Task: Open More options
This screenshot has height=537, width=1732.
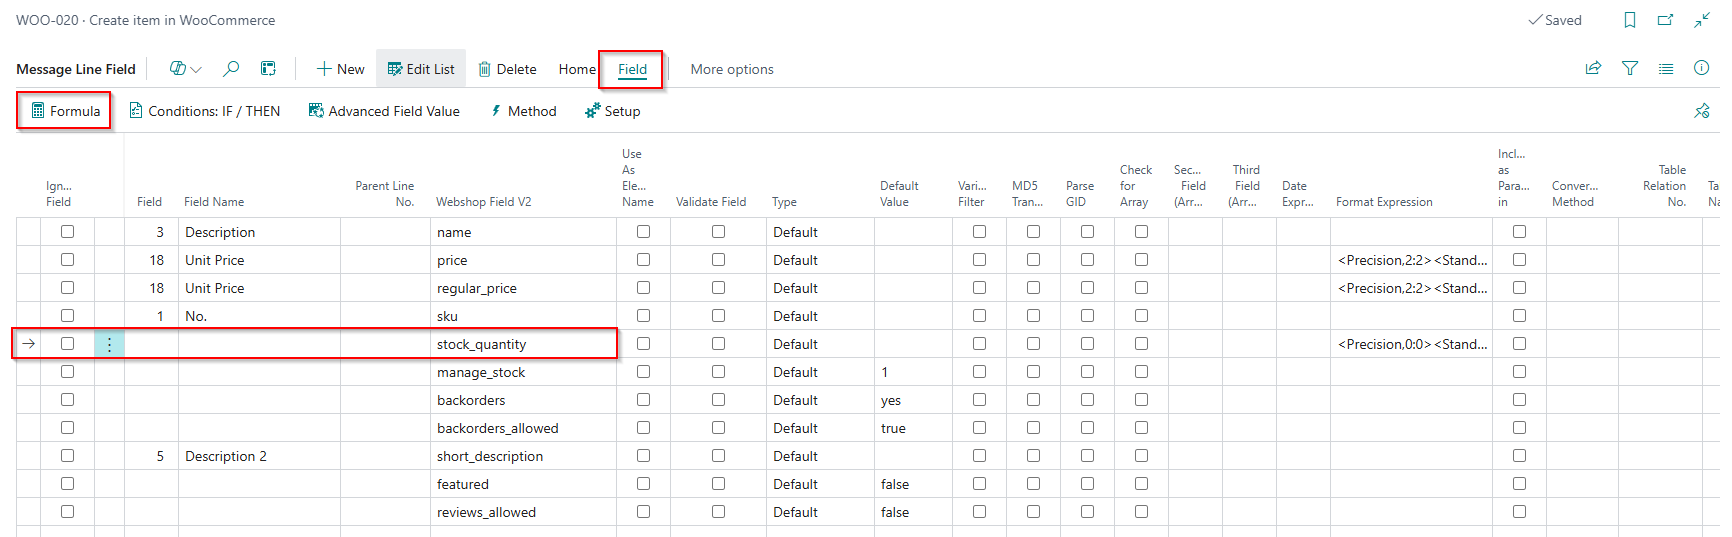Action: coord(732,69)
